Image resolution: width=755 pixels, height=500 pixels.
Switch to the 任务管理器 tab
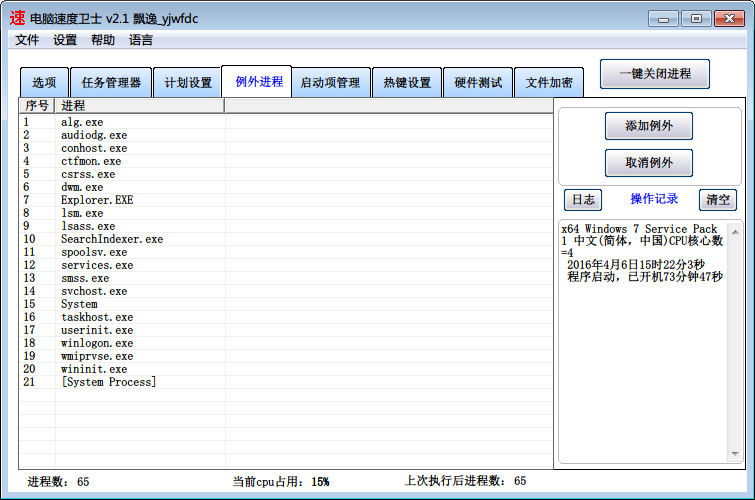pyautogui.click(x=111, y=83)
